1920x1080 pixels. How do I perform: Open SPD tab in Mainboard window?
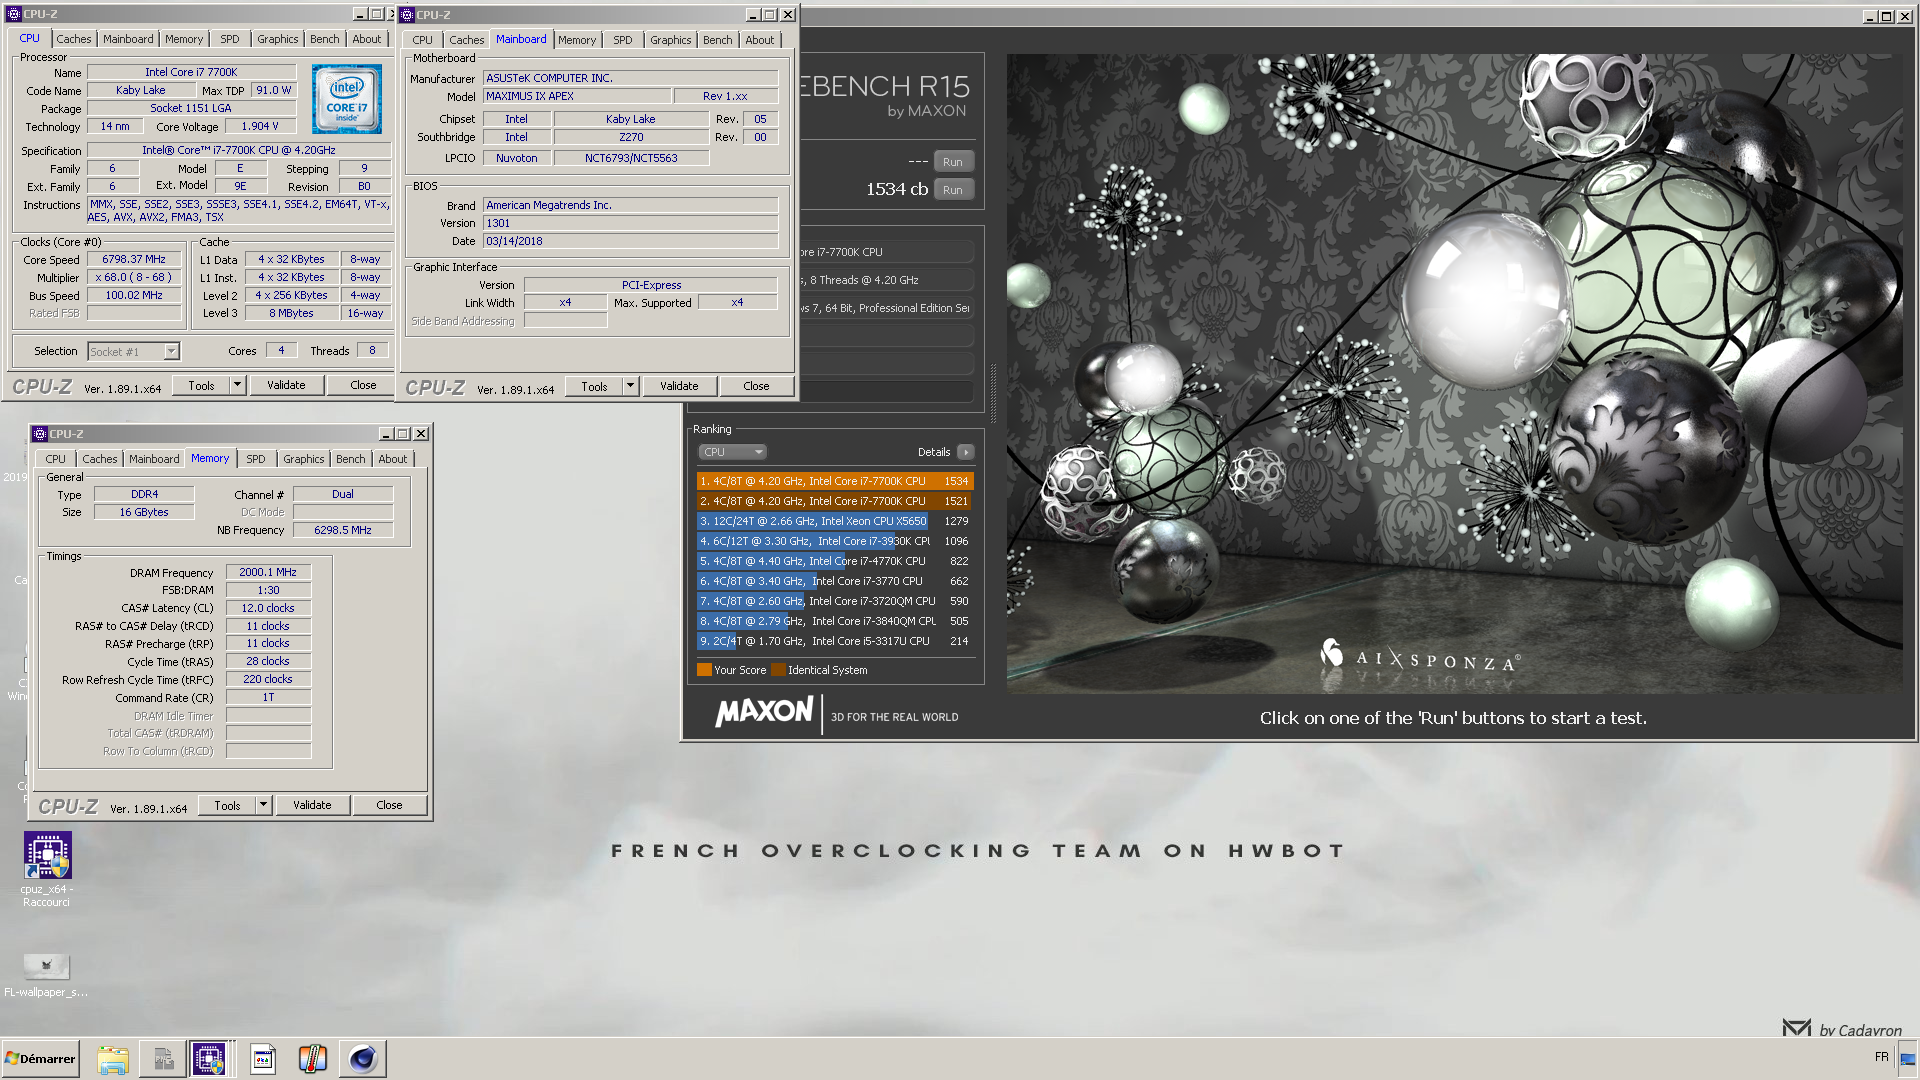623,40
